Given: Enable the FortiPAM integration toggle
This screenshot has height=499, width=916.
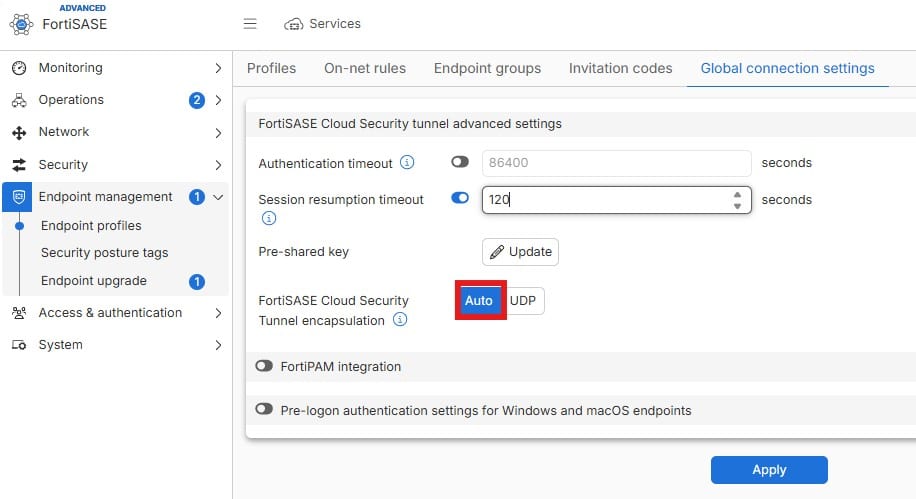Looking at the screenshot, I should 264,366.
